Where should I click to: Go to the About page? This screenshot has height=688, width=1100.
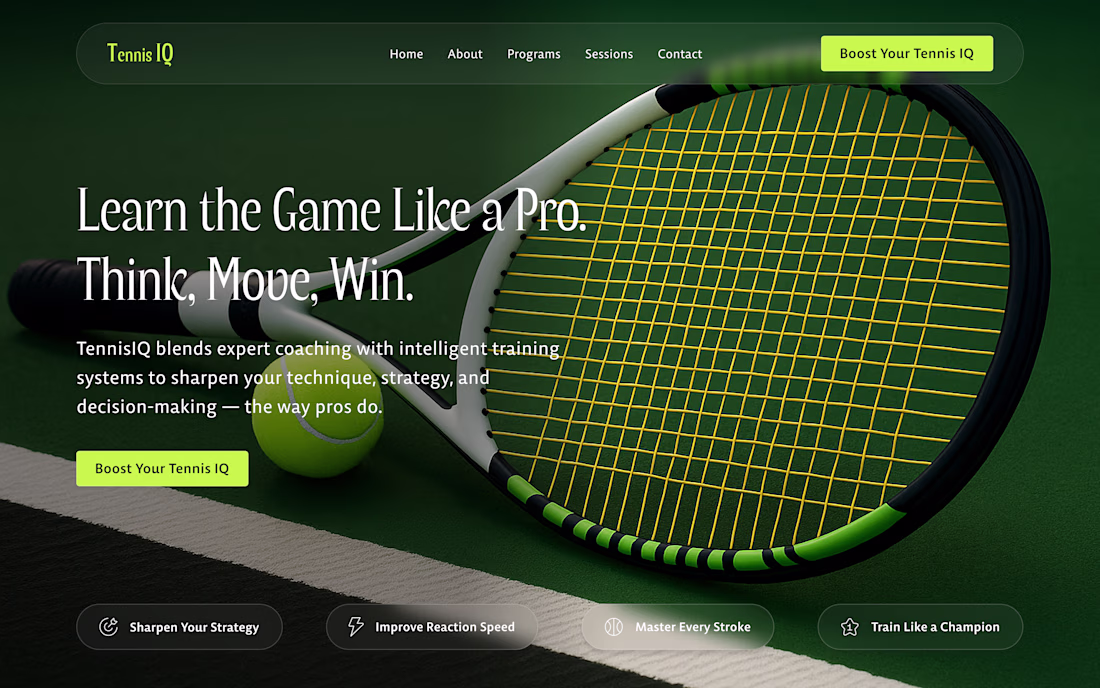(465, 54)
